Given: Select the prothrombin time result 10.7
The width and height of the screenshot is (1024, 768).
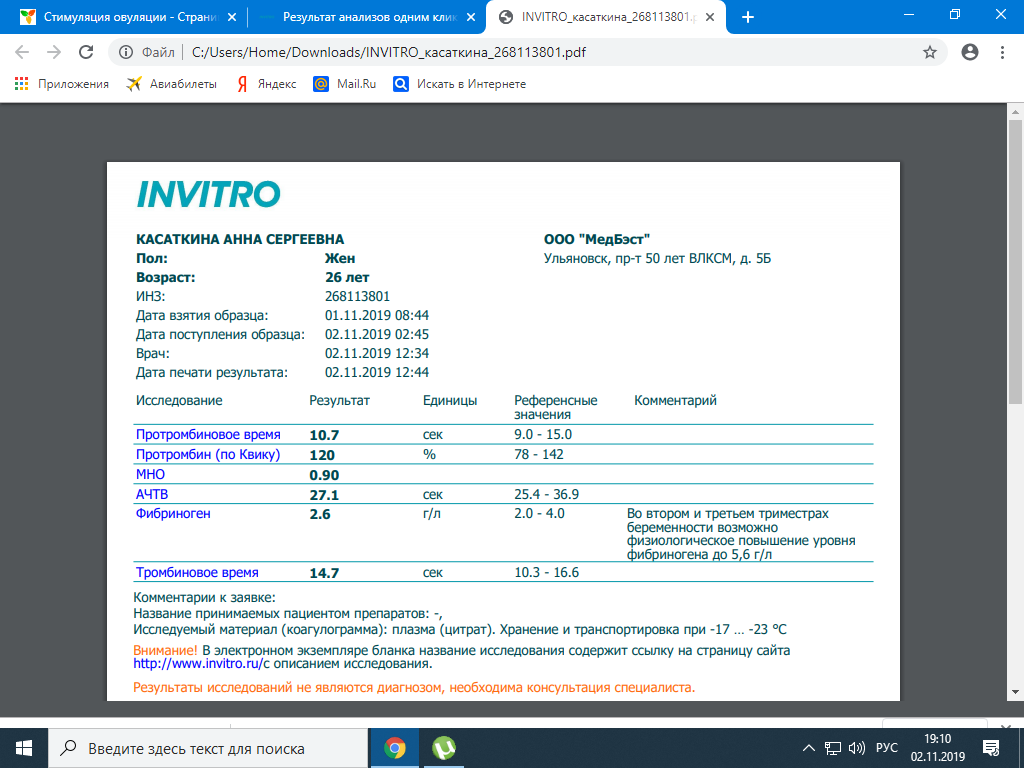Looking at the screenshot, I should 324,435.
